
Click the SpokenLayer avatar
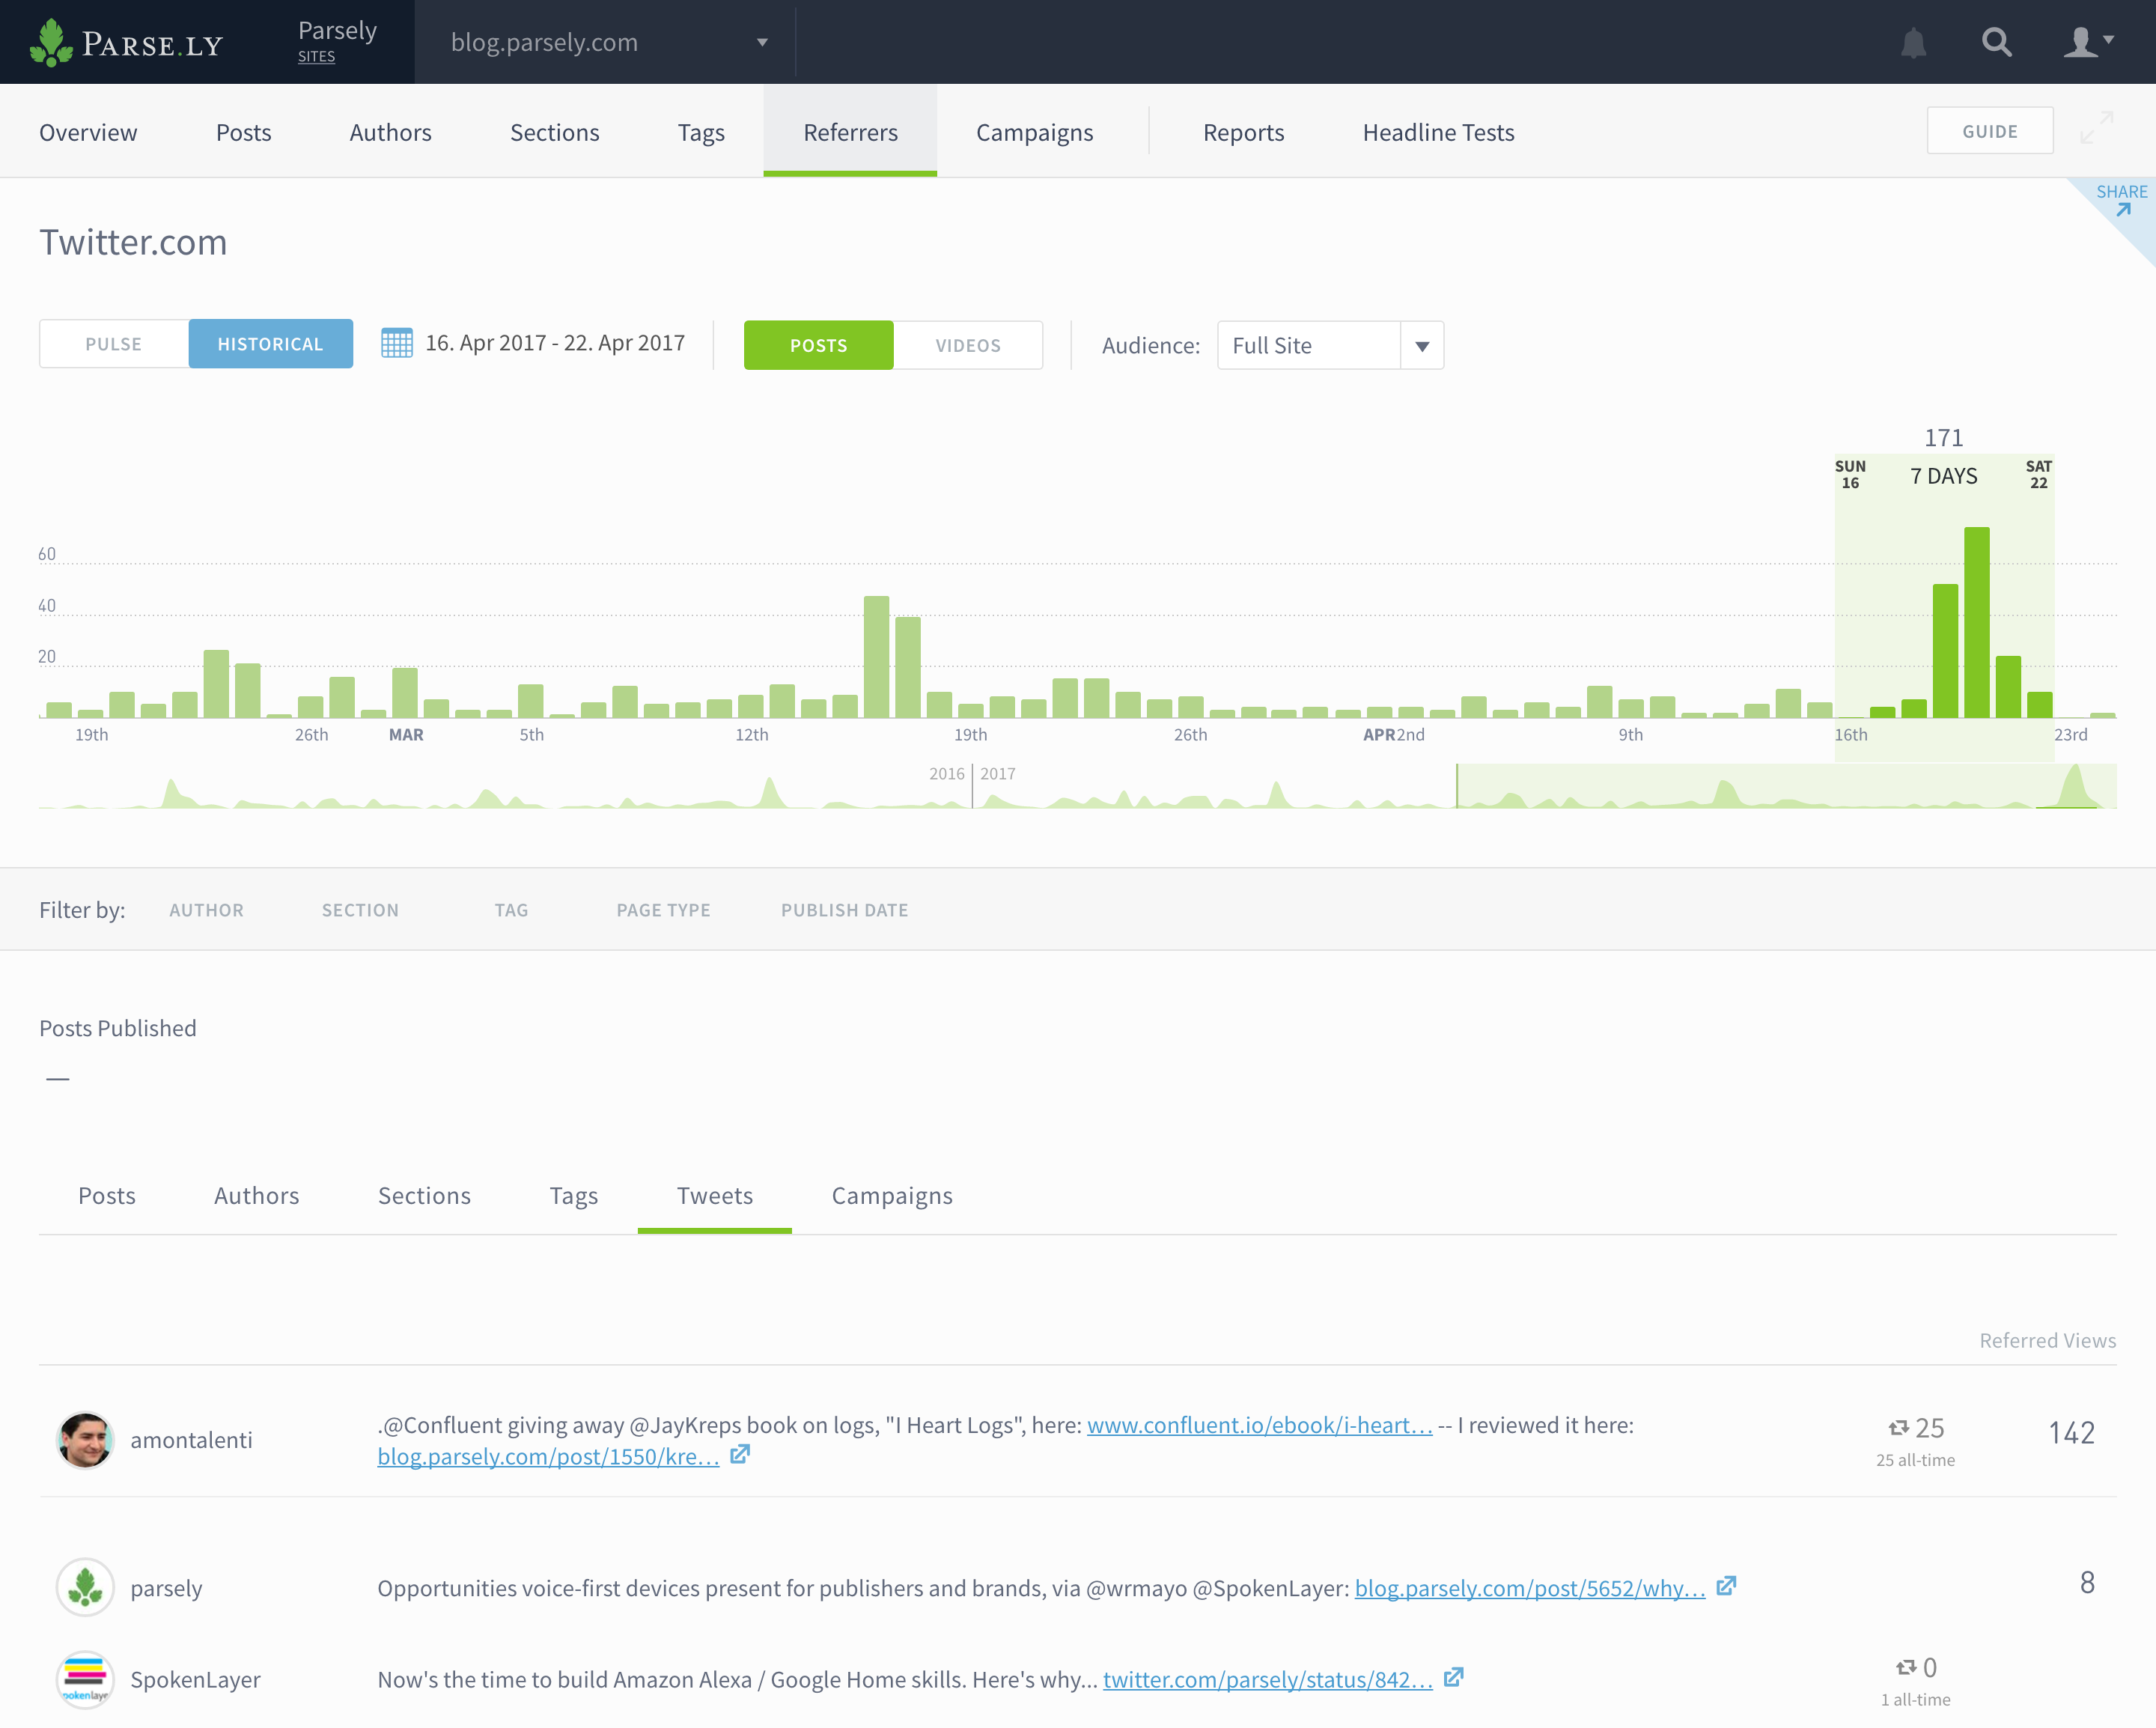point(85,1679)
